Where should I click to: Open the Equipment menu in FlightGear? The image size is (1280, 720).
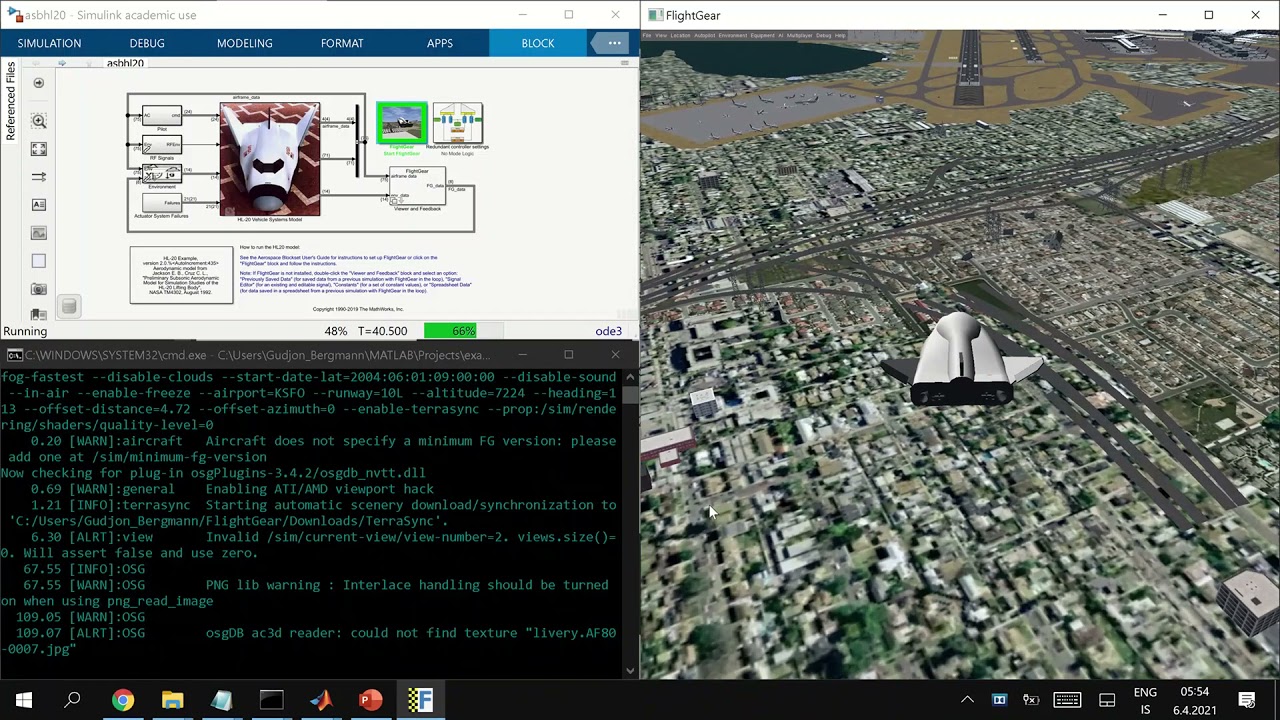click(x=763, y=35)
